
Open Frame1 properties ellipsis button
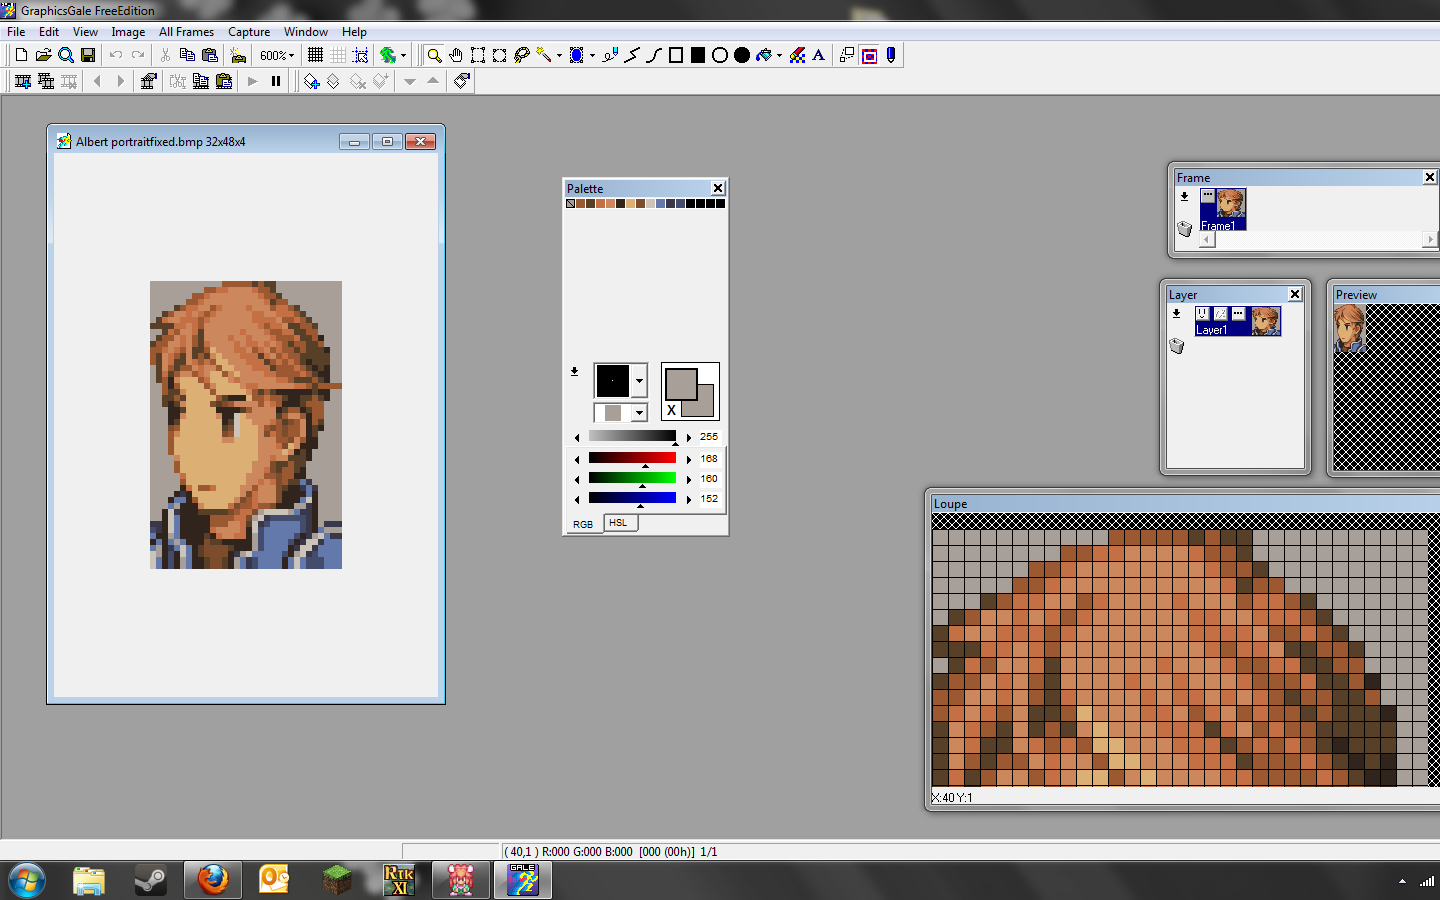[1208, 196]
